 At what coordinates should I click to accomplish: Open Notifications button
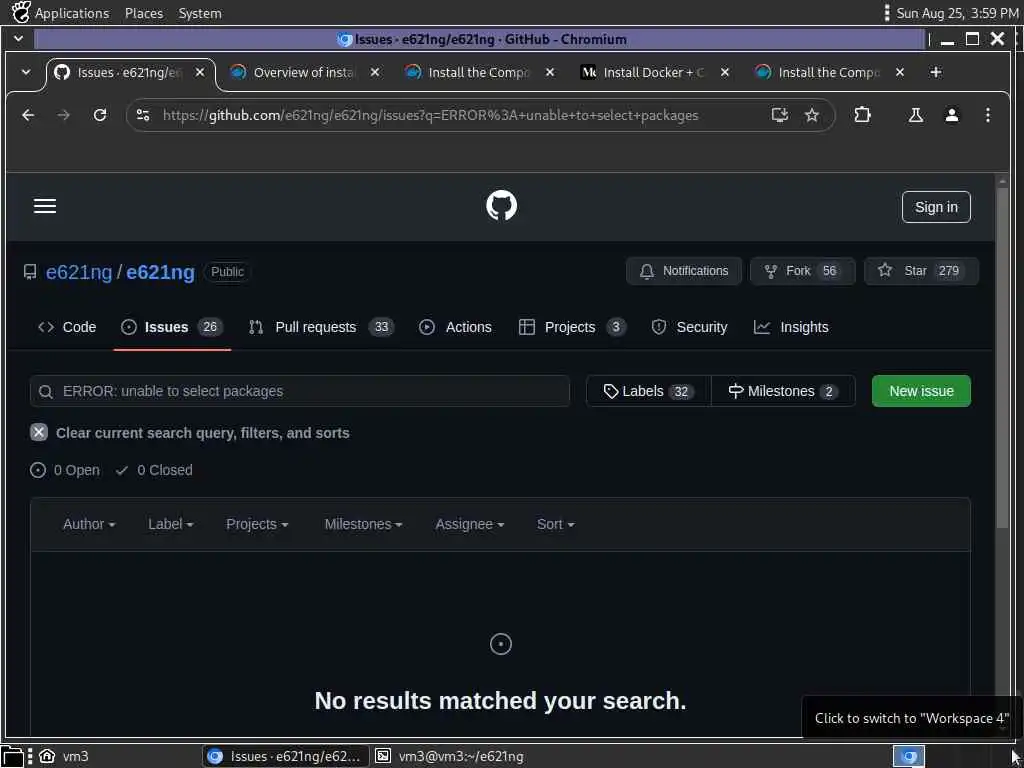pyautogui.click(x=684, y=271)
